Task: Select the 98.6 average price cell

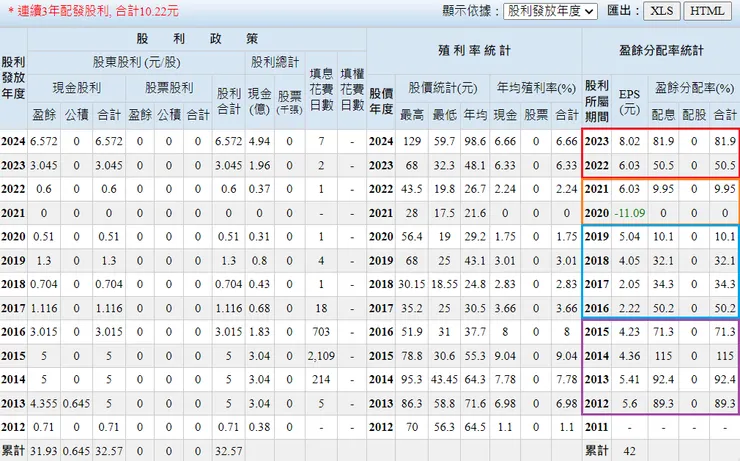Action: point(475,142)
